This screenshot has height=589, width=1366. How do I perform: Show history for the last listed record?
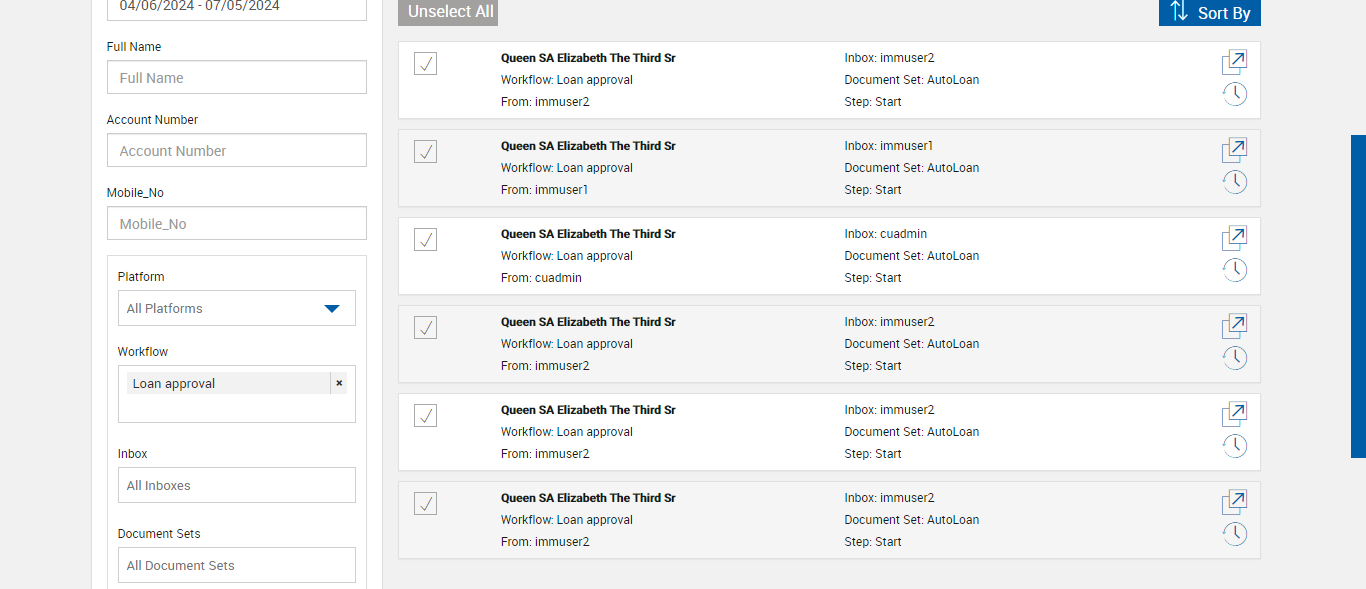coord(1235,534)
